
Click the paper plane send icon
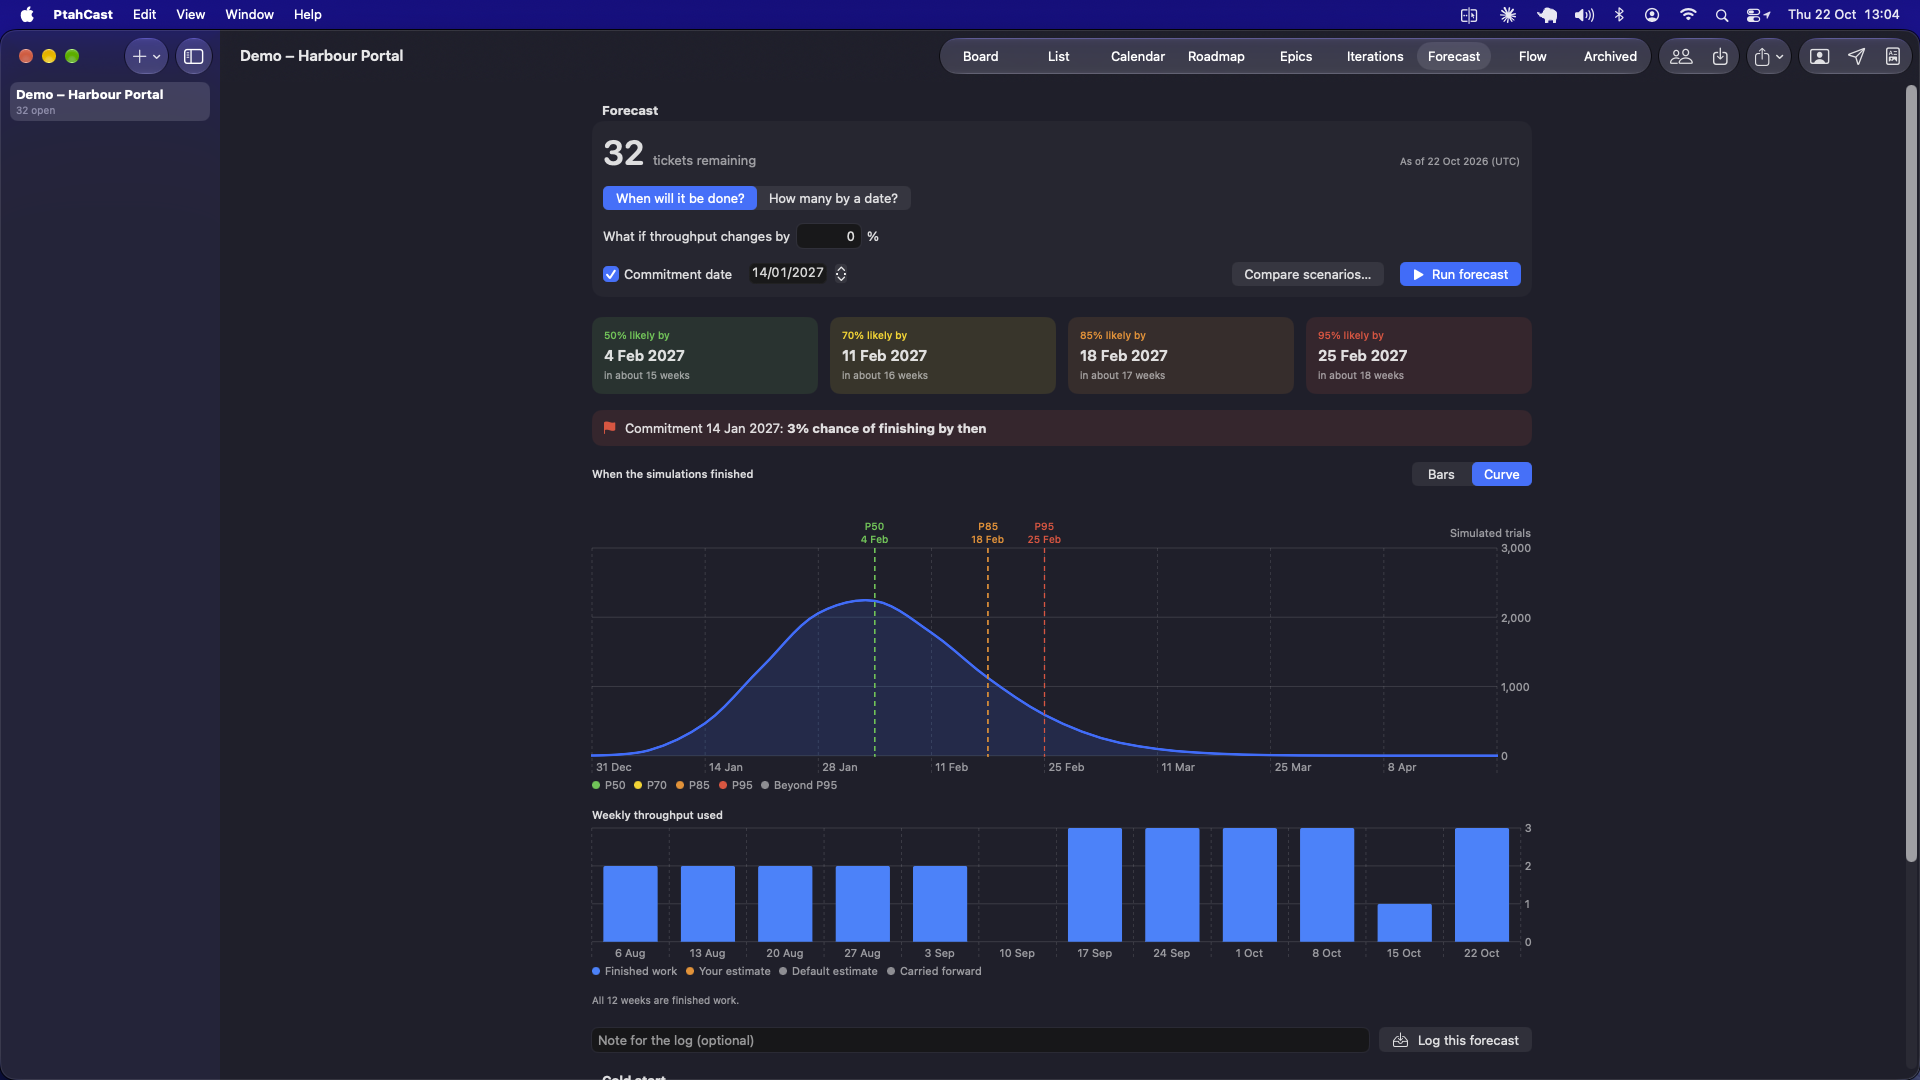click(1856, 57)
